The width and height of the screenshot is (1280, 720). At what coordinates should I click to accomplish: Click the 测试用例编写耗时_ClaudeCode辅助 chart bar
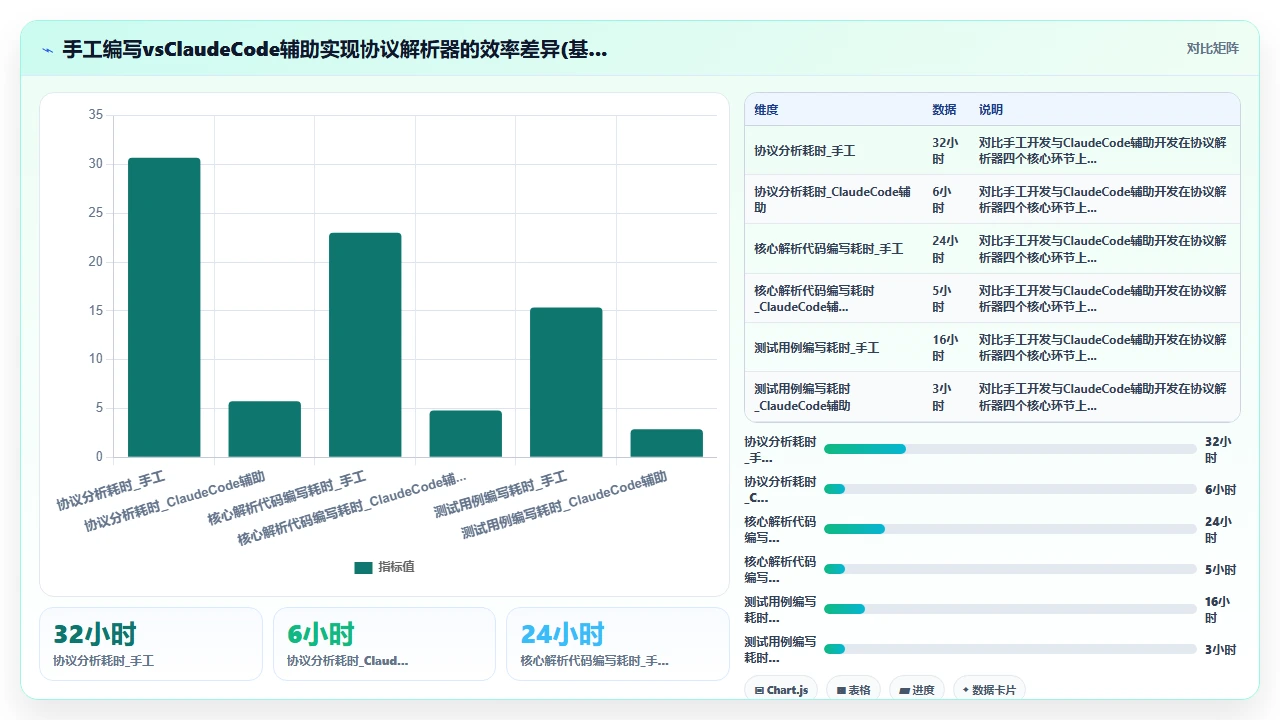pyautogui.click(x=666, y=443)
